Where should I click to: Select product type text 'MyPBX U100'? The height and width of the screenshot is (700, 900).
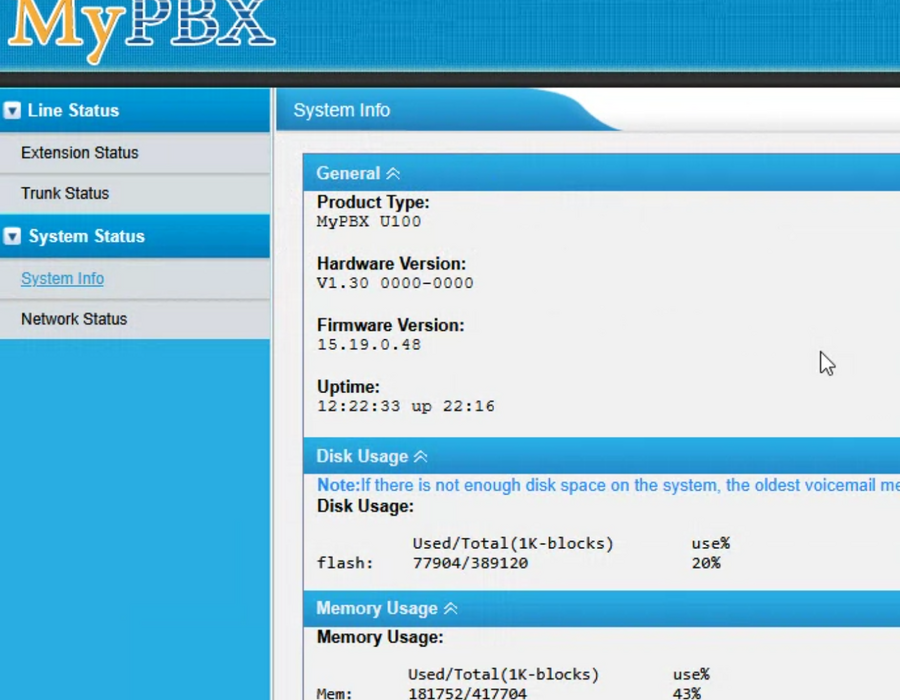368,221
